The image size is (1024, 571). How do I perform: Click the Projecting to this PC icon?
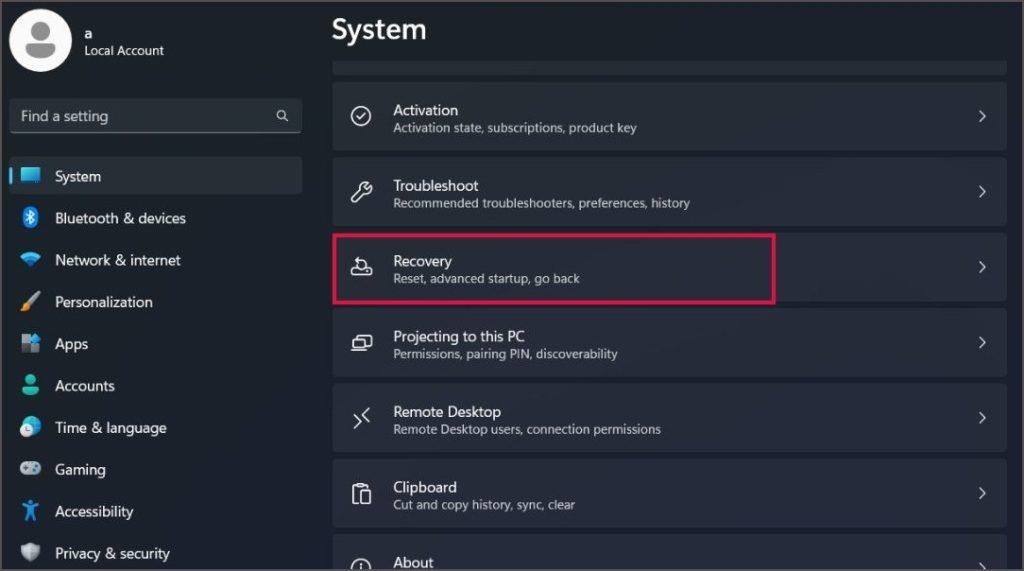coord(361,342)
